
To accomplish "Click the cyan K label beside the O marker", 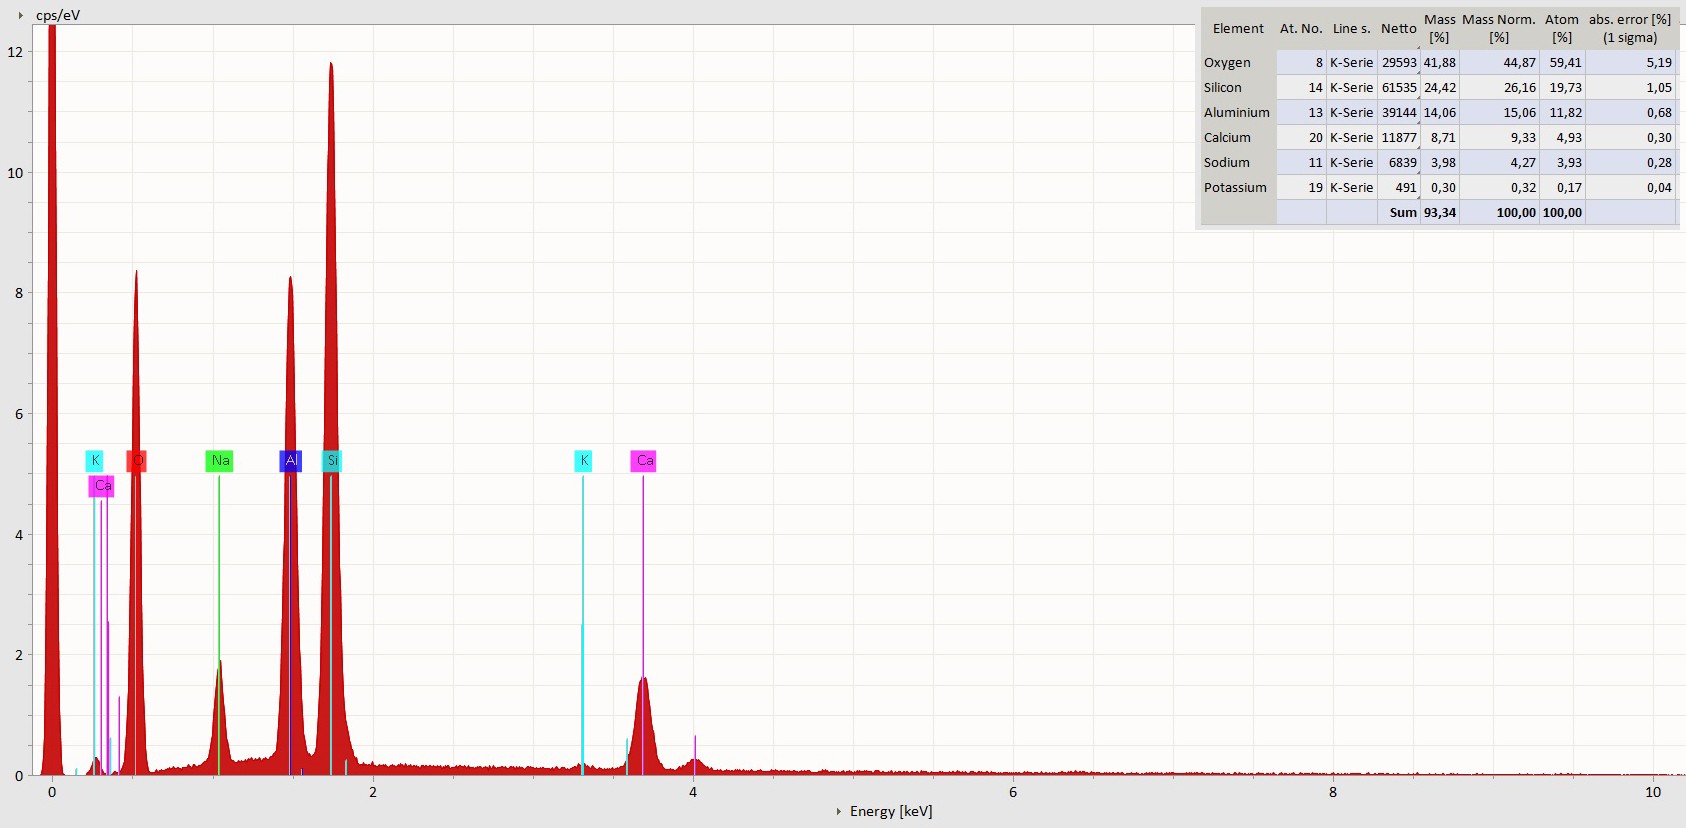I will (94, 461).
